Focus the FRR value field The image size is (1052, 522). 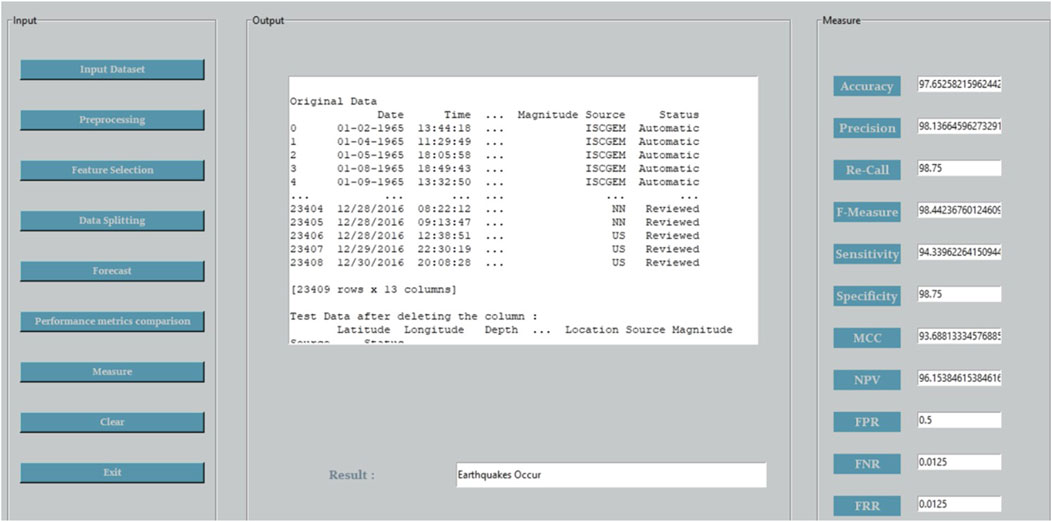(959, 504)
